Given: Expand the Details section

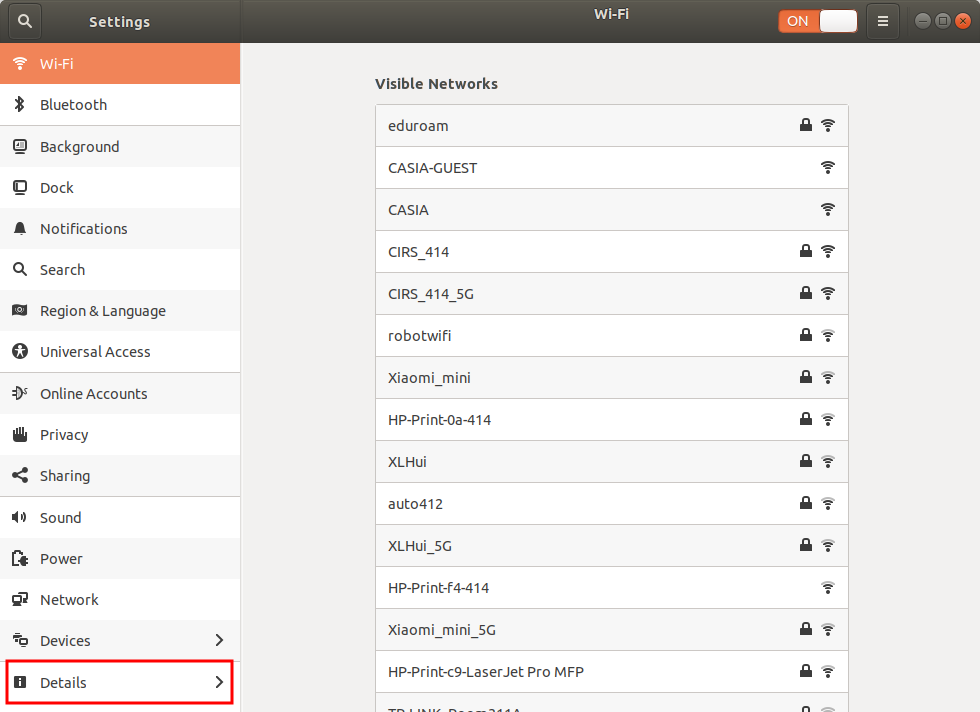Looking at the screenshot, I should click(120, 681).
